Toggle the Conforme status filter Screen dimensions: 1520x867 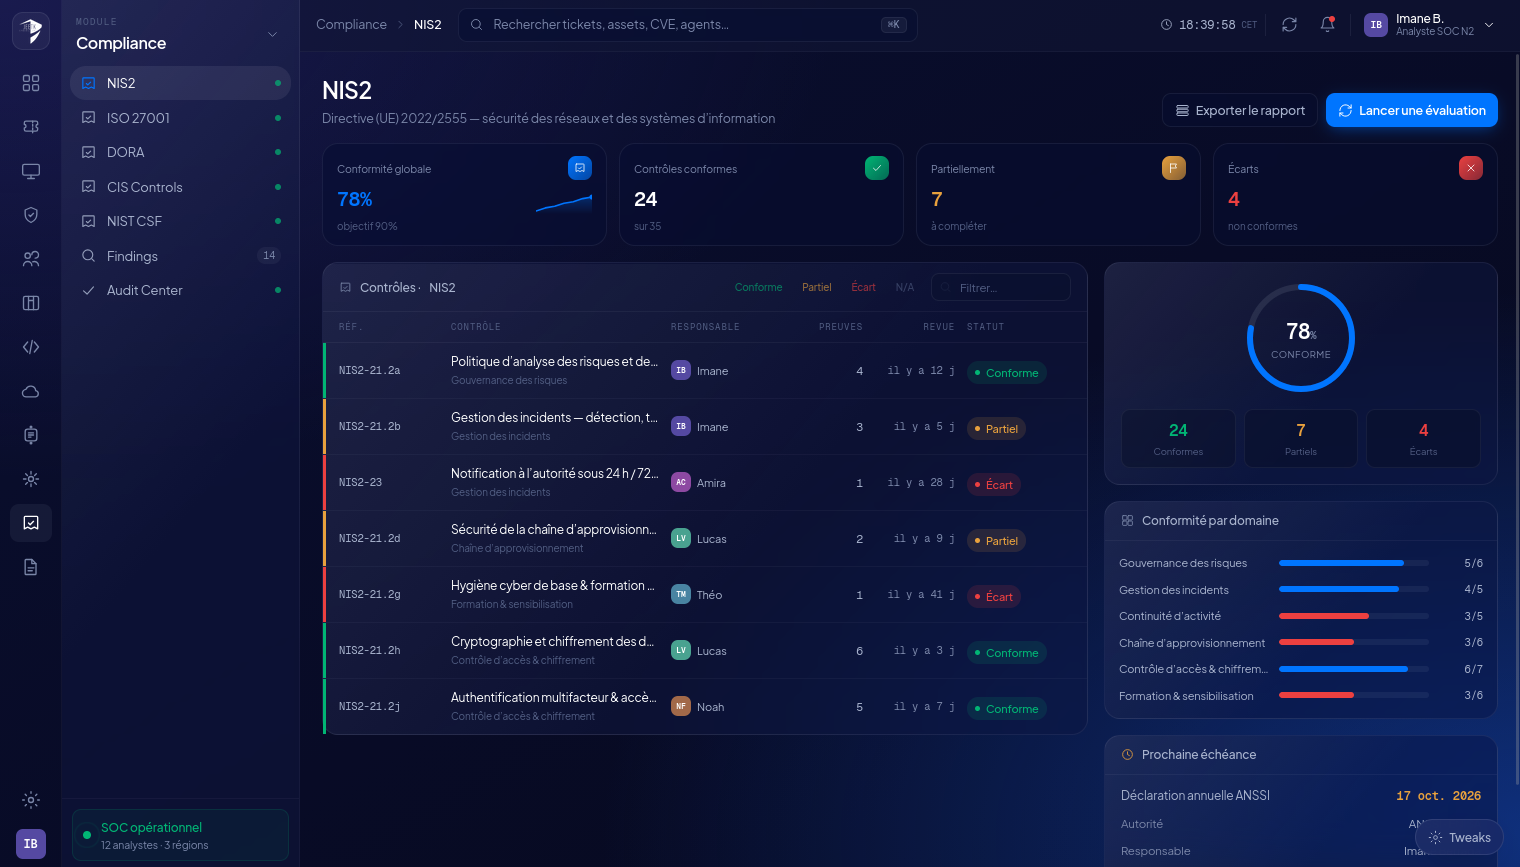(x=758, y=288)
